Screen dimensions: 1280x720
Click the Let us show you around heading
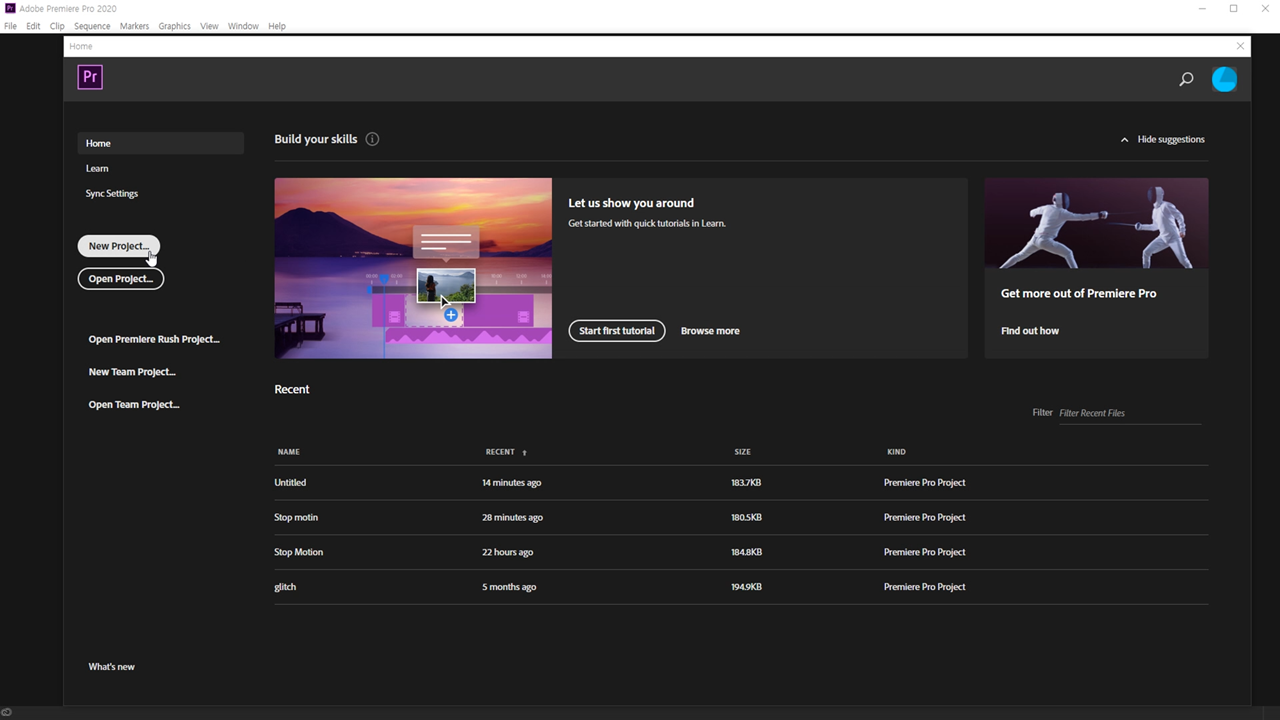(x=631, y=203)
